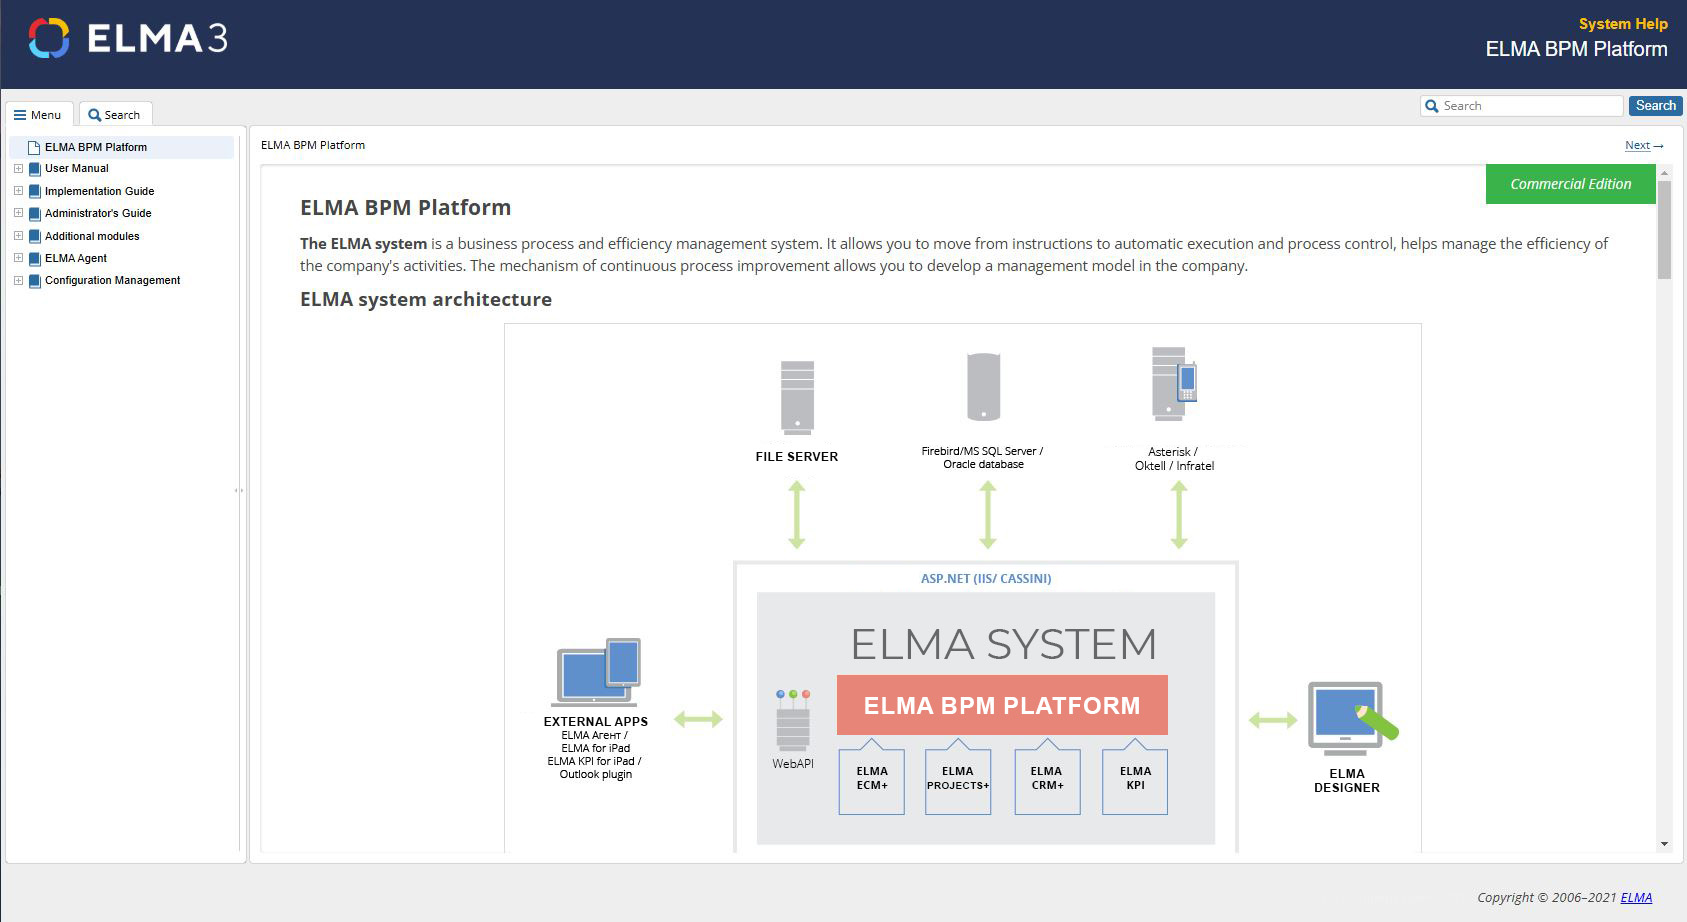The image size is (1687, 922).
Task: Open the Configuration Management topic
Action: [113, 280]
